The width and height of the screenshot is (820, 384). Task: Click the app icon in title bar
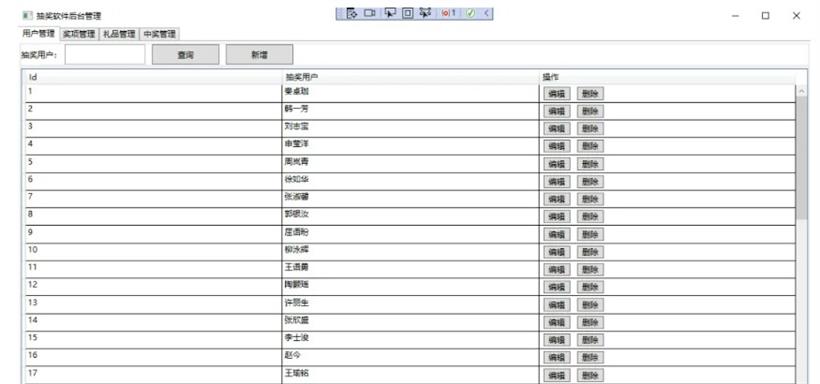tap(27, 15)
